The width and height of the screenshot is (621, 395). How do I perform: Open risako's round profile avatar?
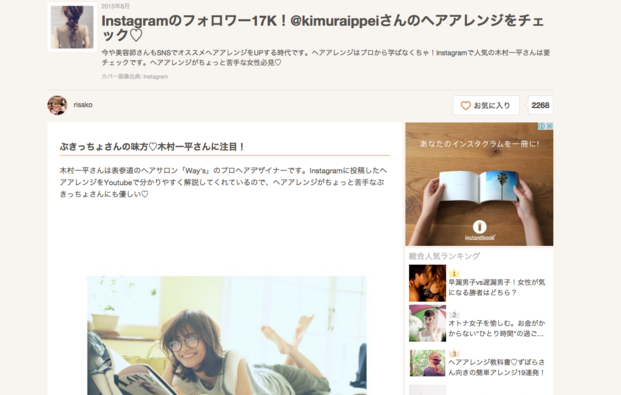pos(57,105)
